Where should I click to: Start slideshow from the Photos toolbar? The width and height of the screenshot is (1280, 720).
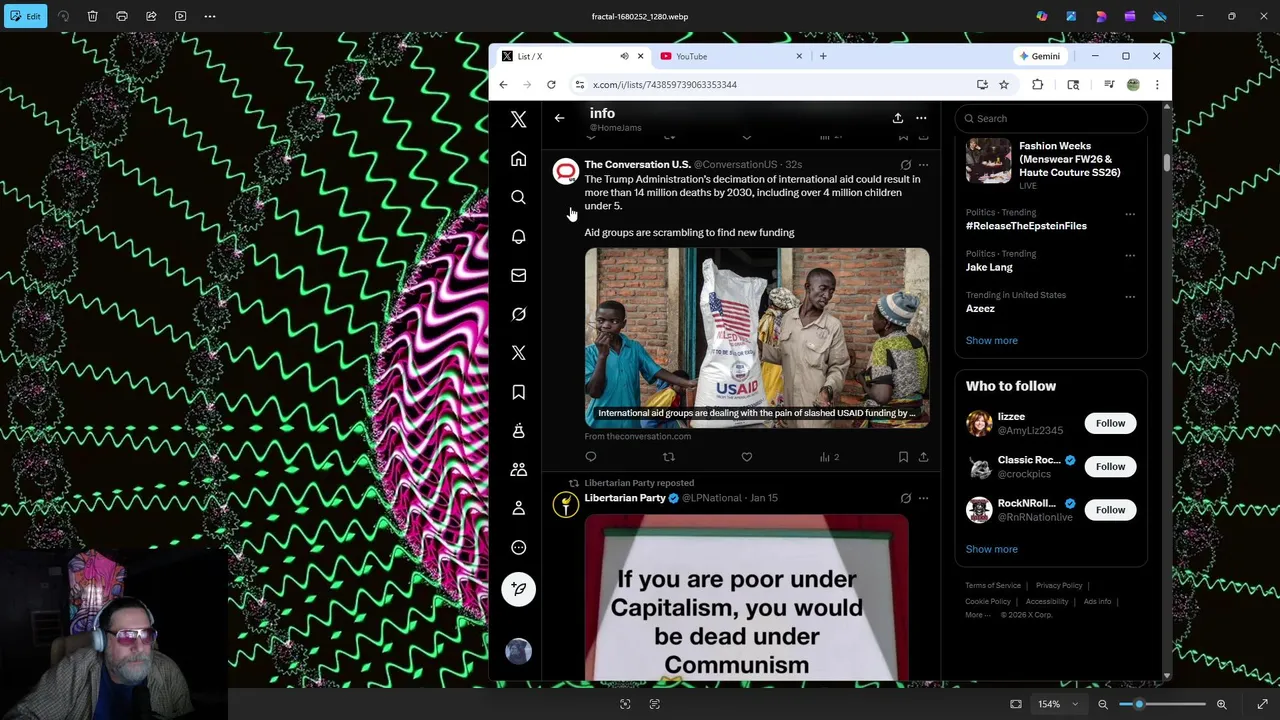pos(180,16)
